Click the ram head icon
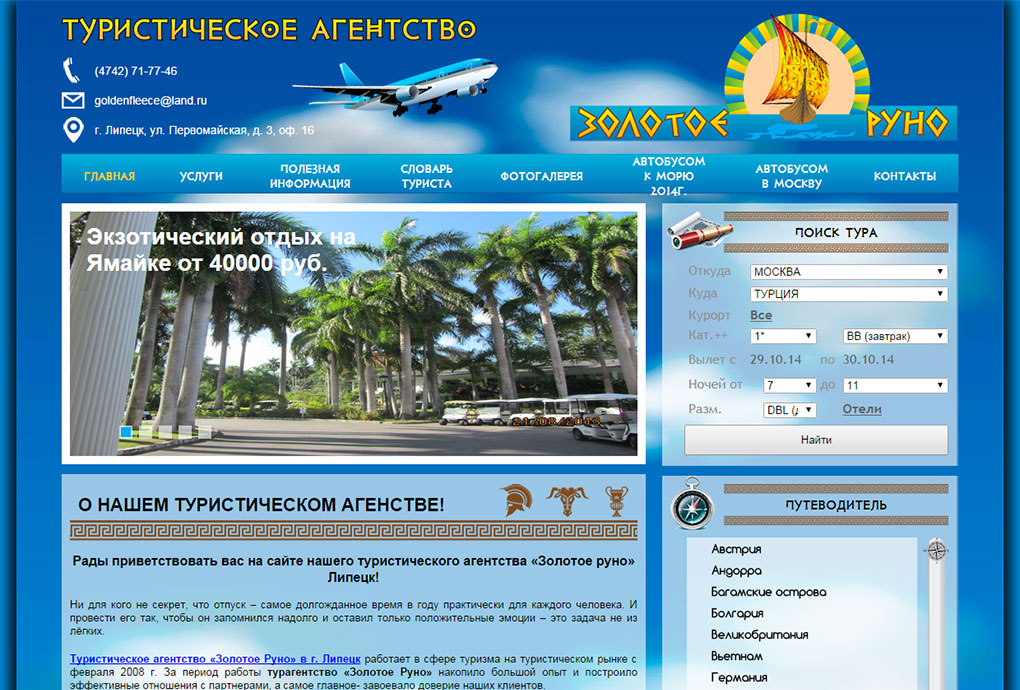The height and width of the screenshot is (690, 1020). [567, 501]
